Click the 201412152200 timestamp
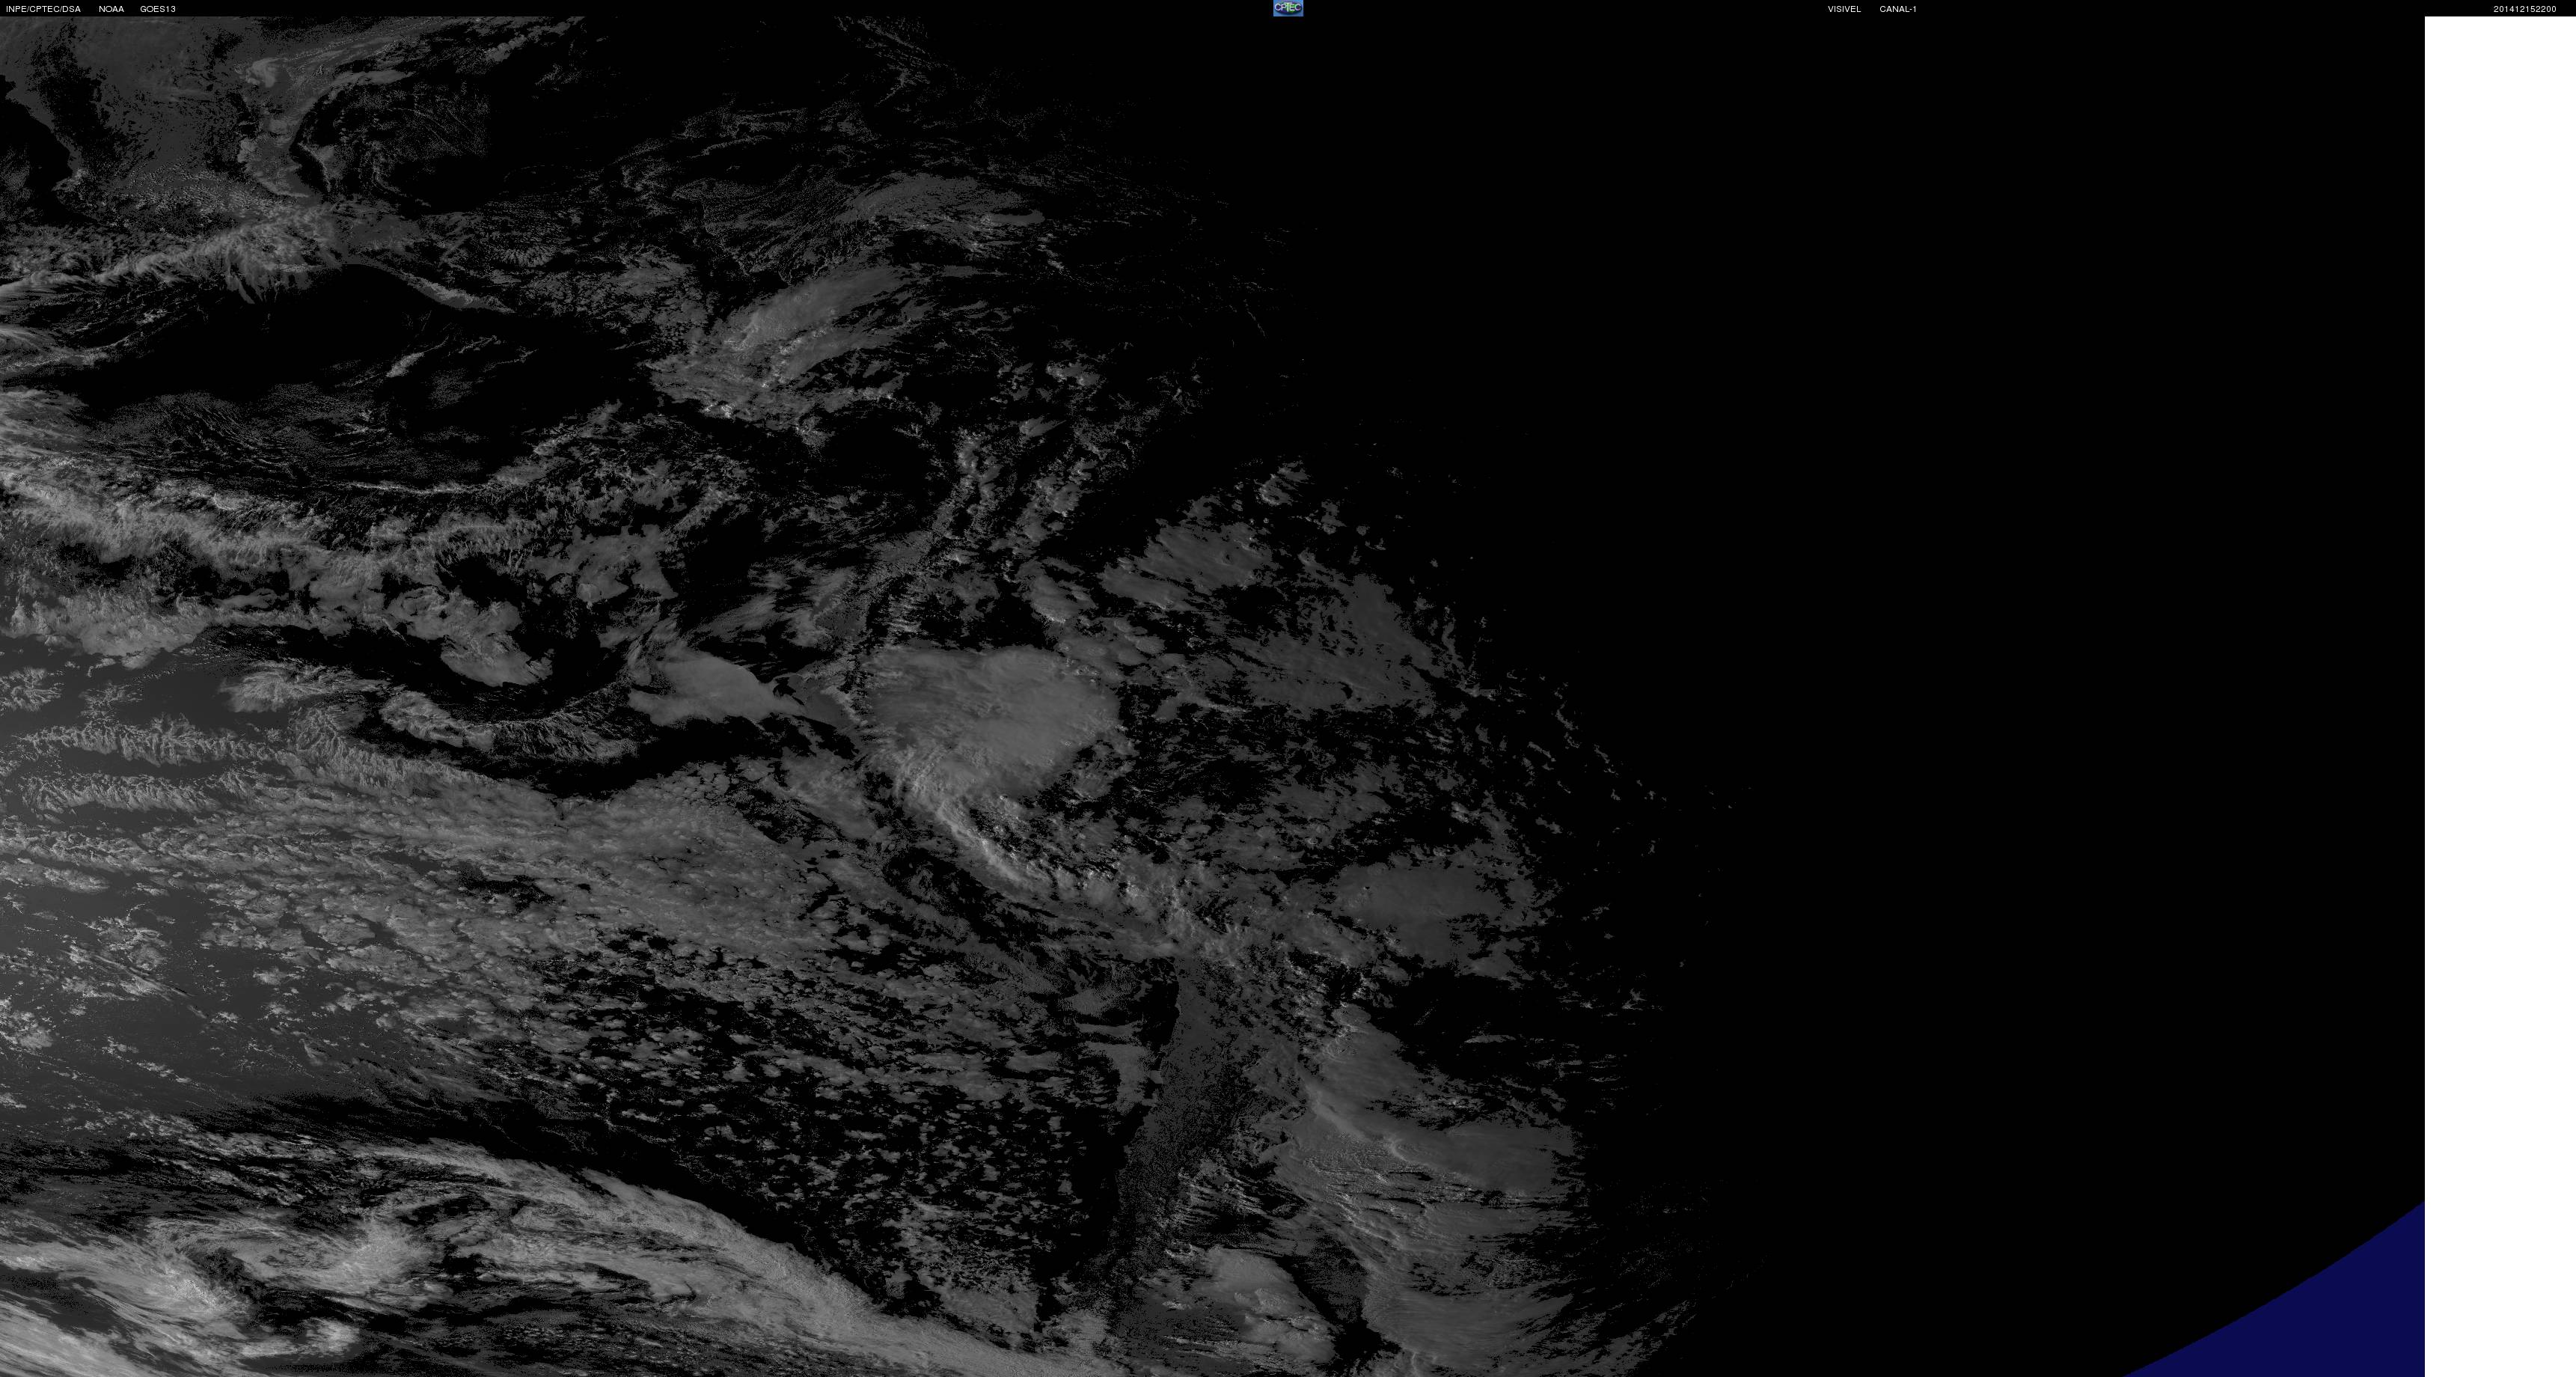The width and height of the screenshot is (2576, 1377). tap(2524, 9)
